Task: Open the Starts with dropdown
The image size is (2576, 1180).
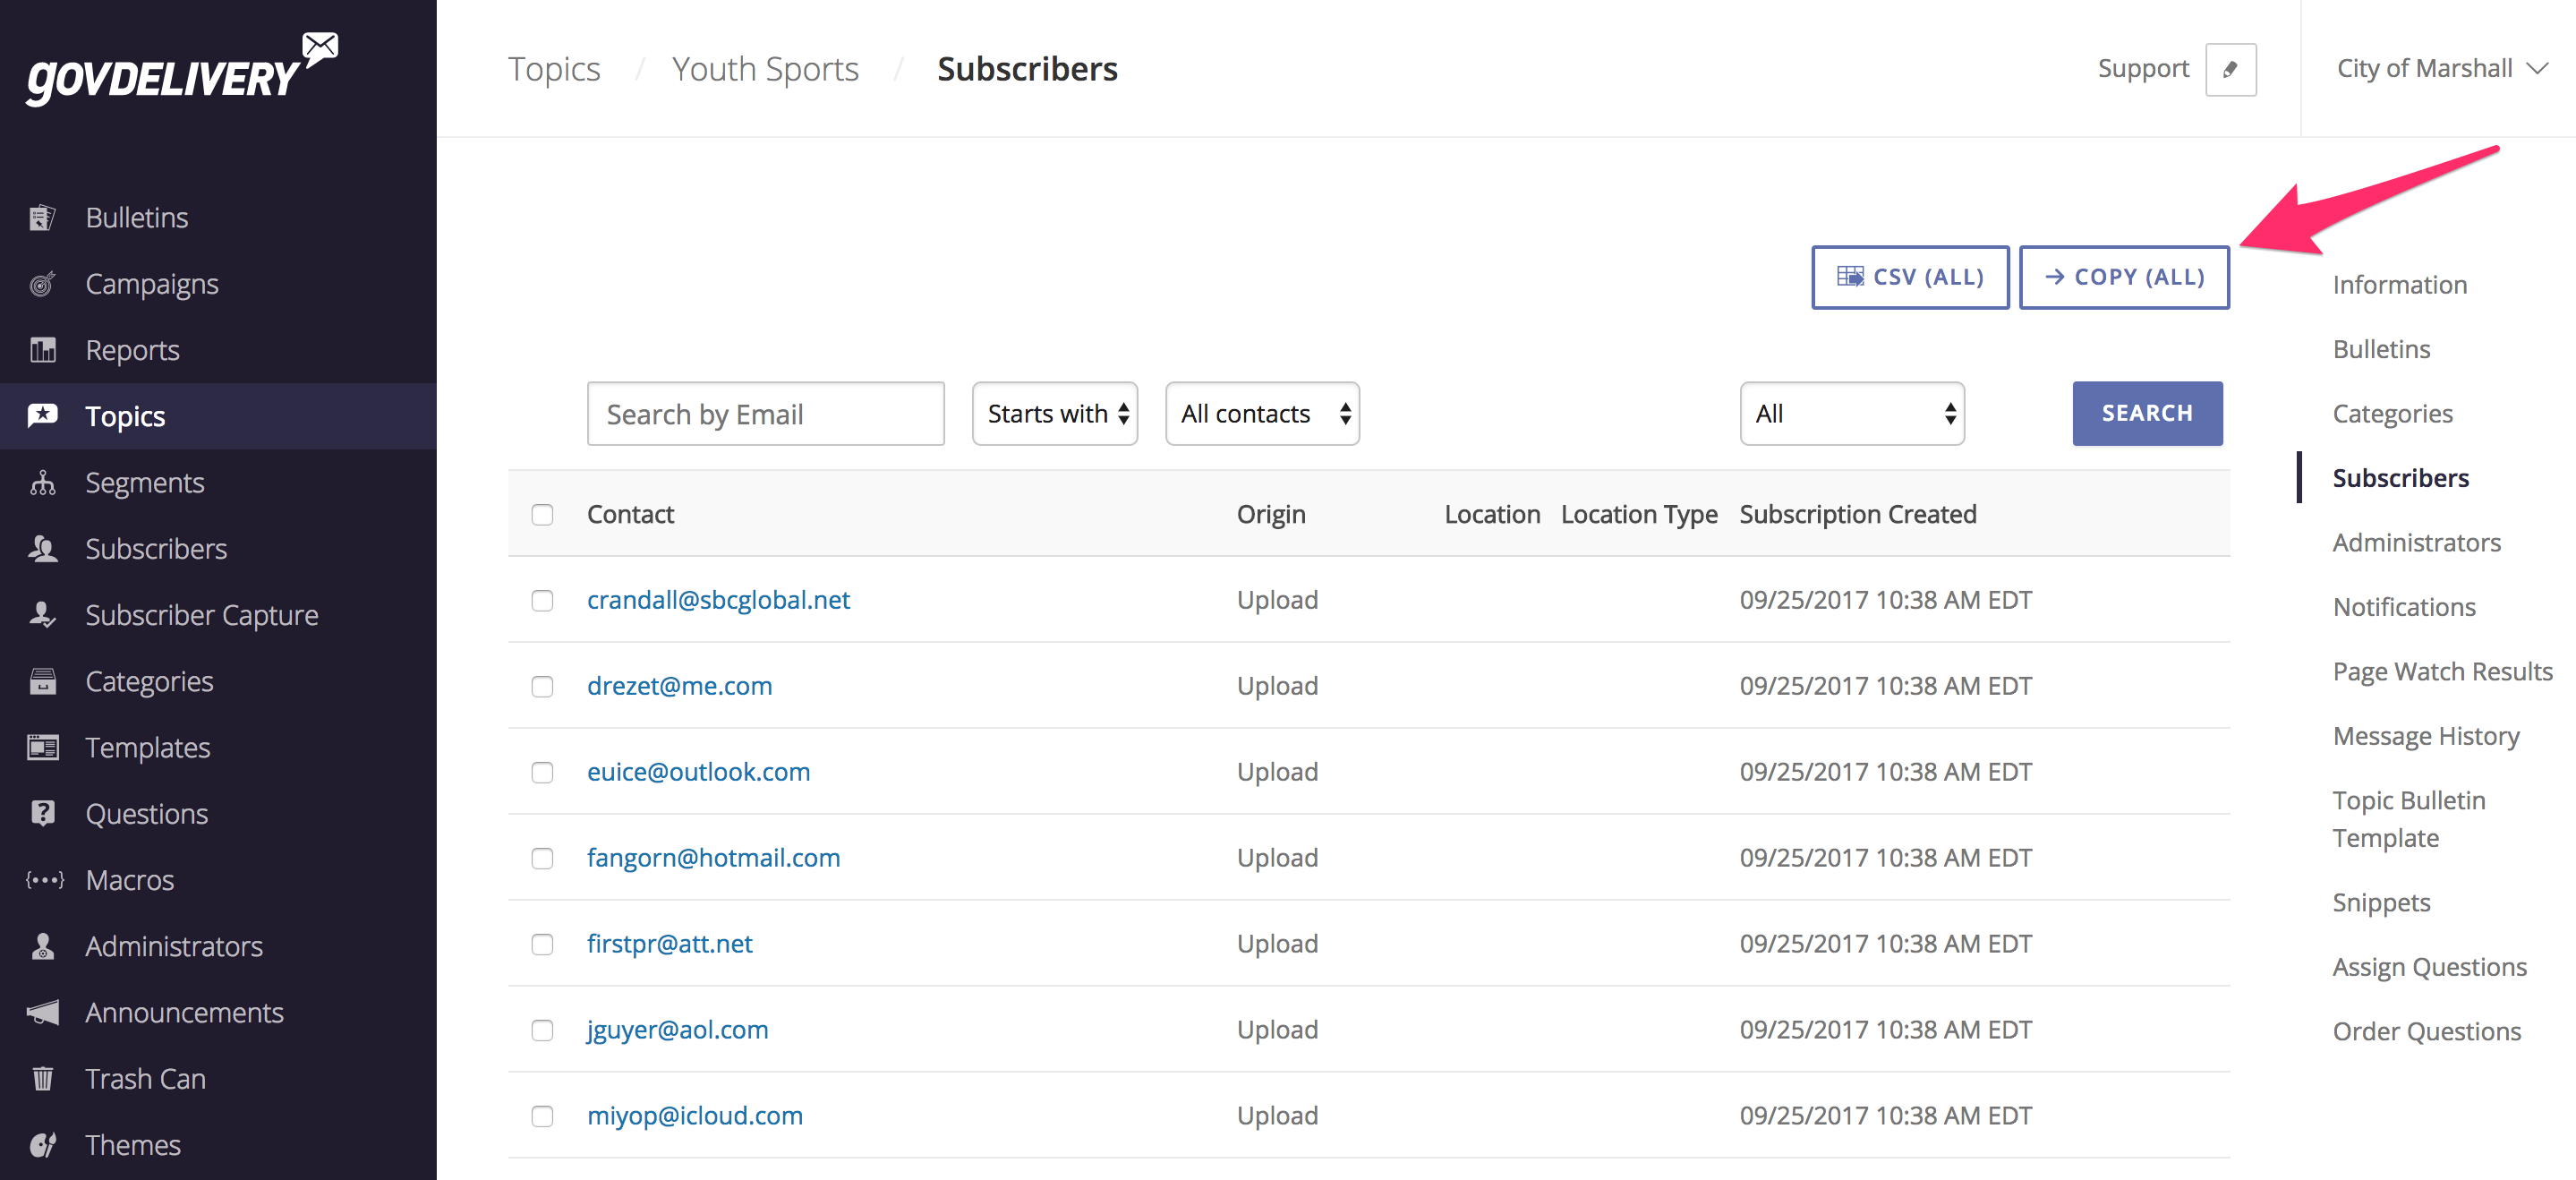Action: (x=1054, y=413)
